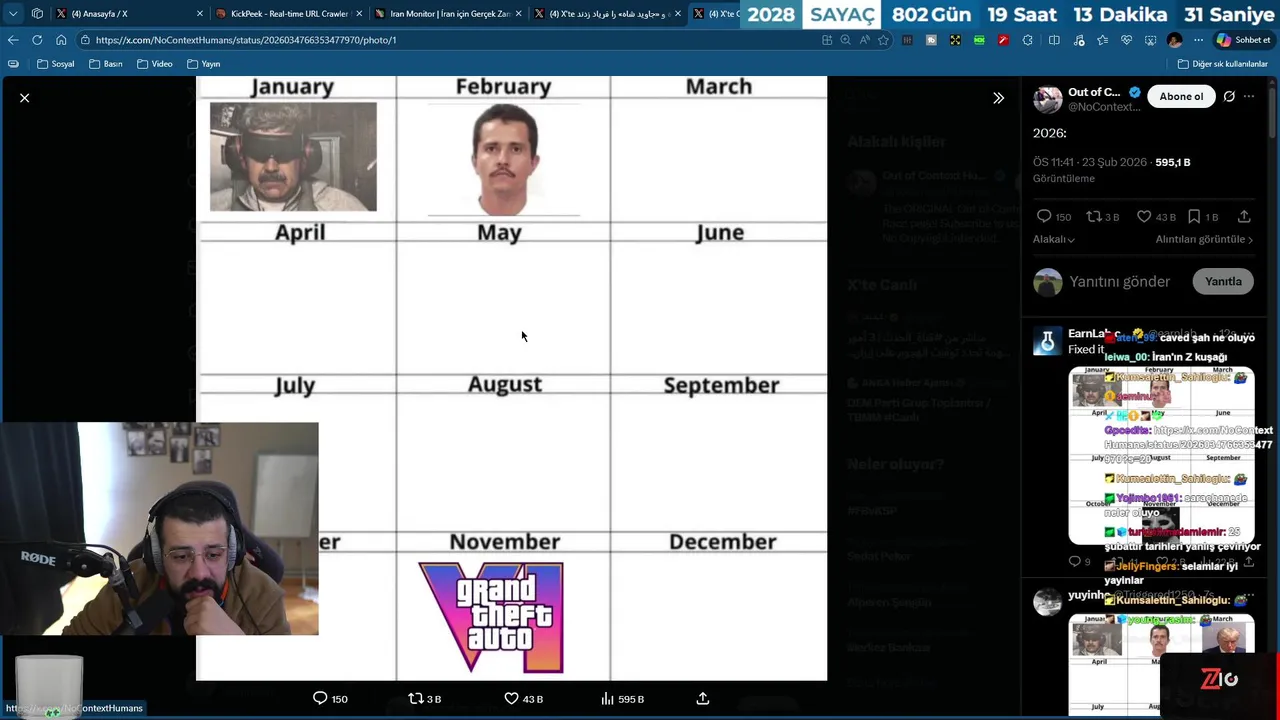The height and width of the screenshot is (720, 1280).
Task: Click the 'Görüntüleme' views label in side panel
Action: pyautogui.click(x=1064, y=179)
